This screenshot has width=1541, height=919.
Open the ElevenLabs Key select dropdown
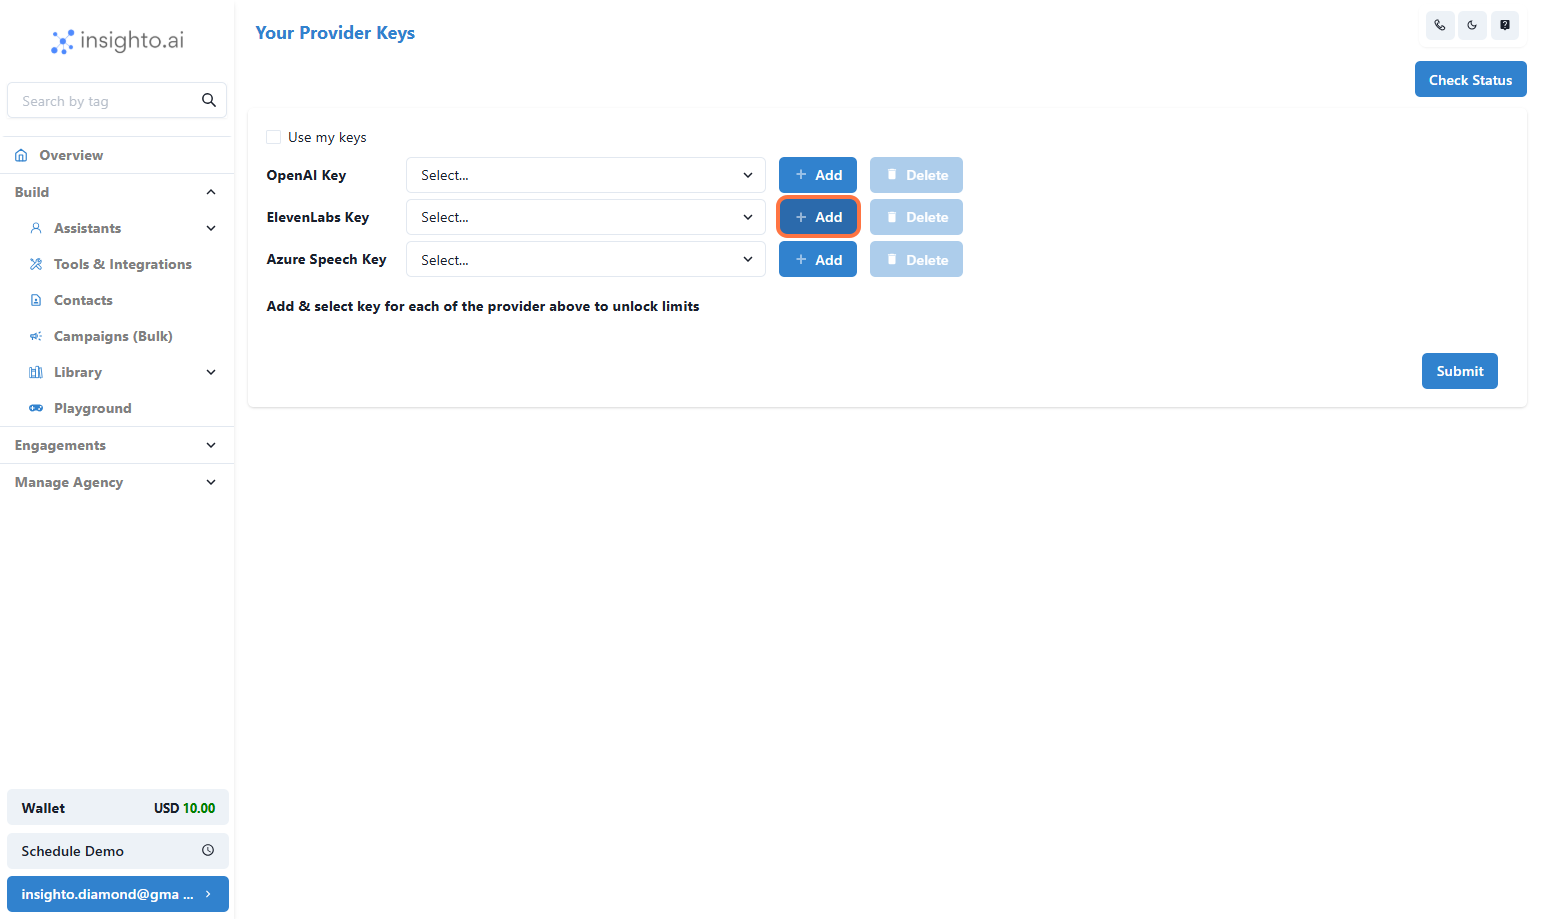coord(586,217)
